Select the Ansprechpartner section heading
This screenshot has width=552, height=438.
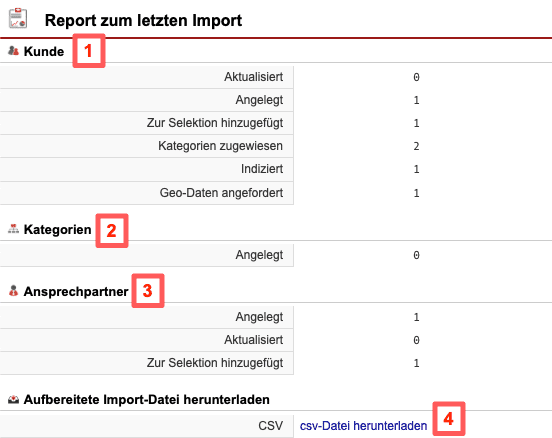[x=76, y=292]
